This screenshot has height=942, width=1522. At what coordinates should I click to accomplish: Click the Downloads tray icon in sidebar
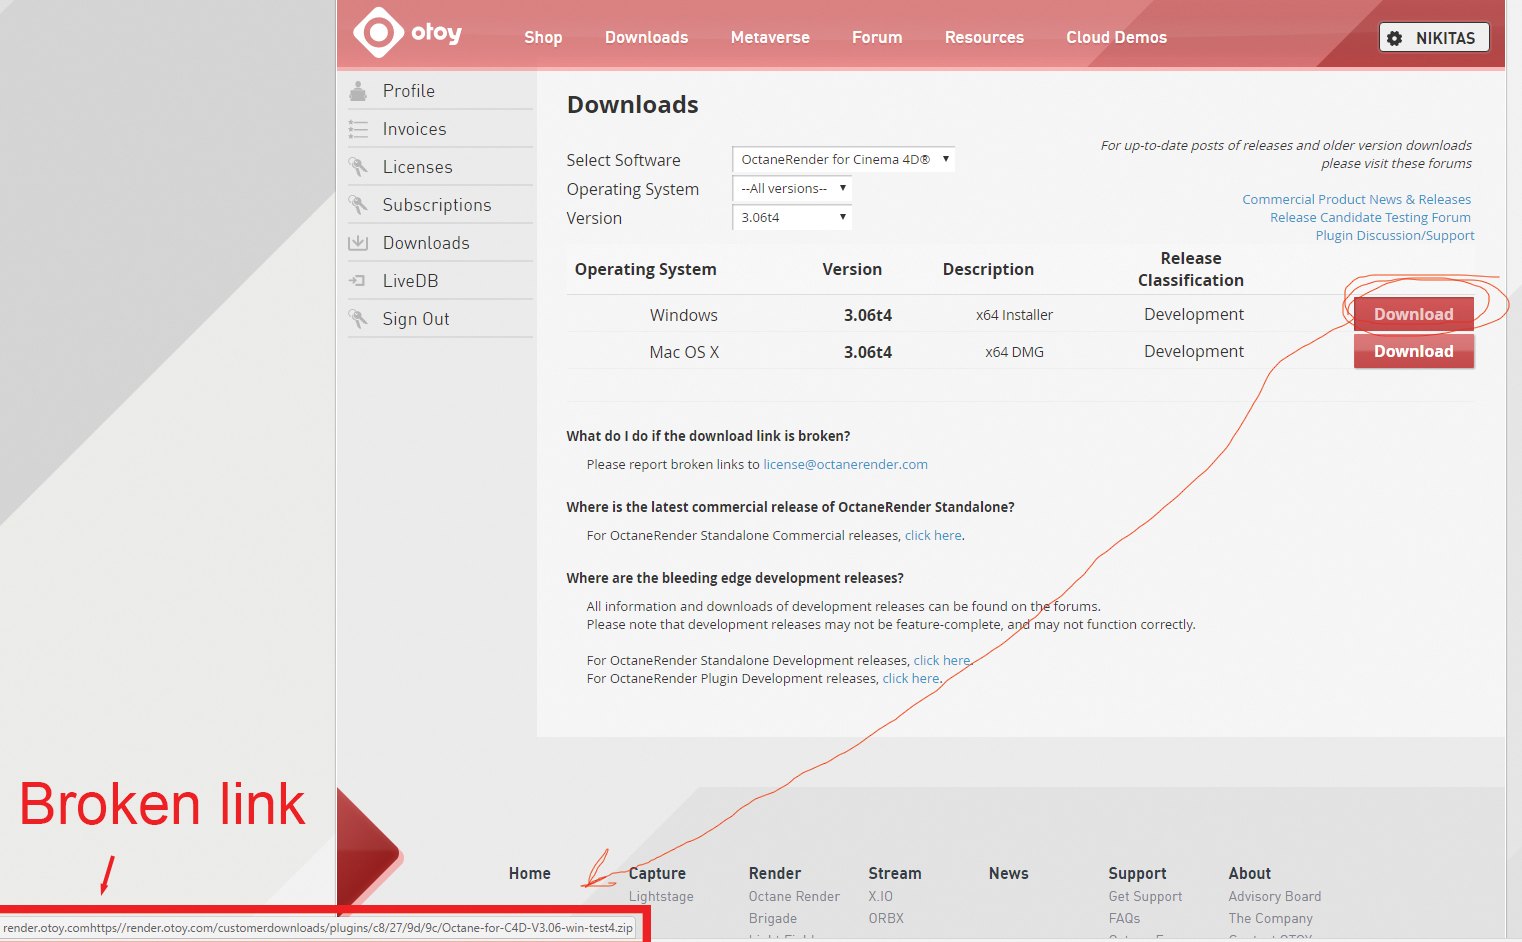[x=358, y=243]
